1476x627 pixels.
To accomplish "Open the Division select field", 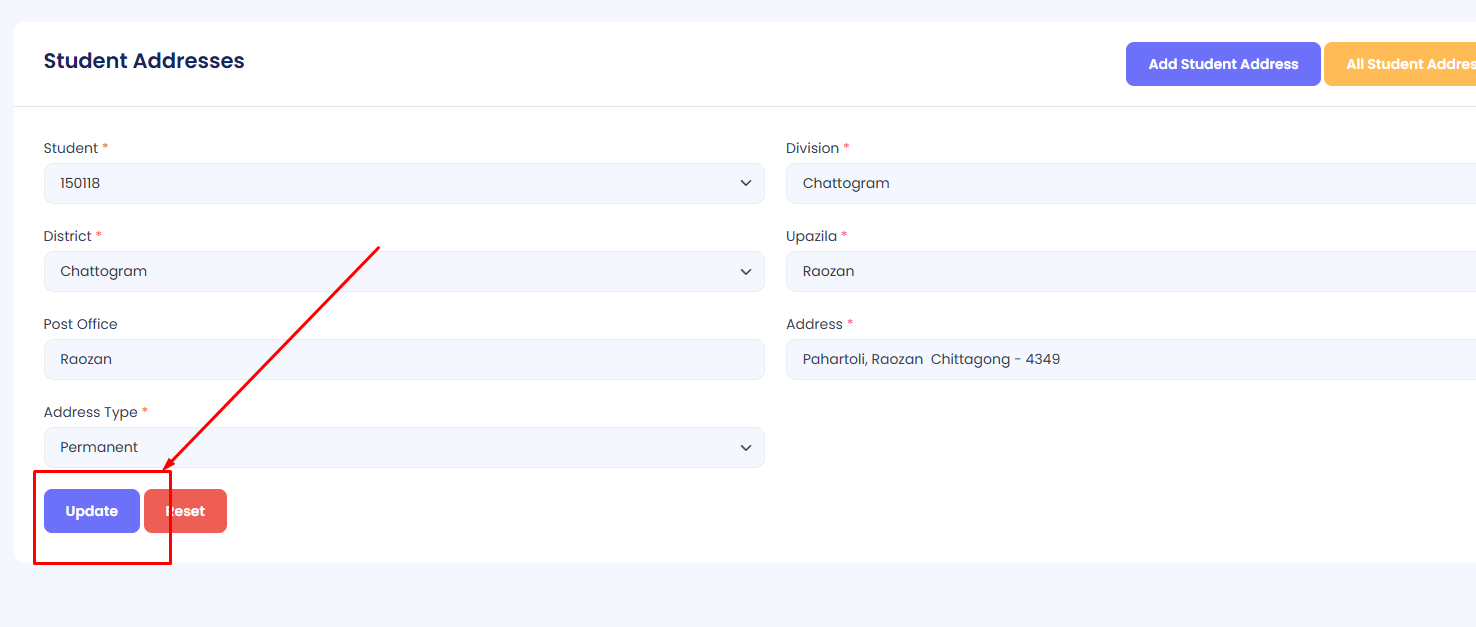I will 1130,184.
